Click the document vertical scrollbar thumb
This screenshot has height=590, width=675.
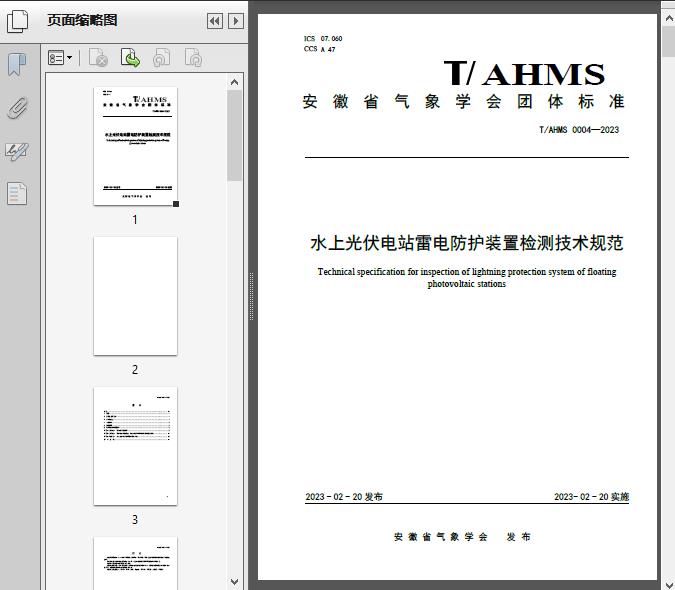click(669, 42)
